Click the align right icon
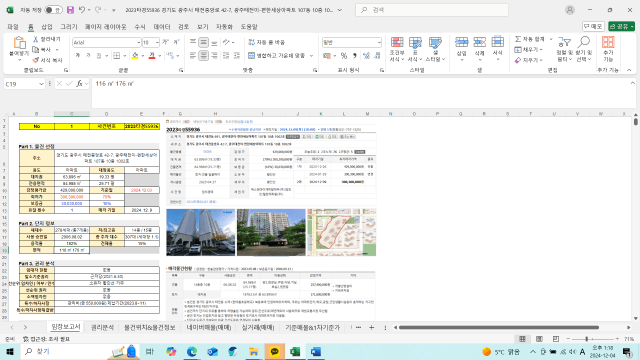Image resolution: width=640 pixels, height=360 pixels. 214,56
